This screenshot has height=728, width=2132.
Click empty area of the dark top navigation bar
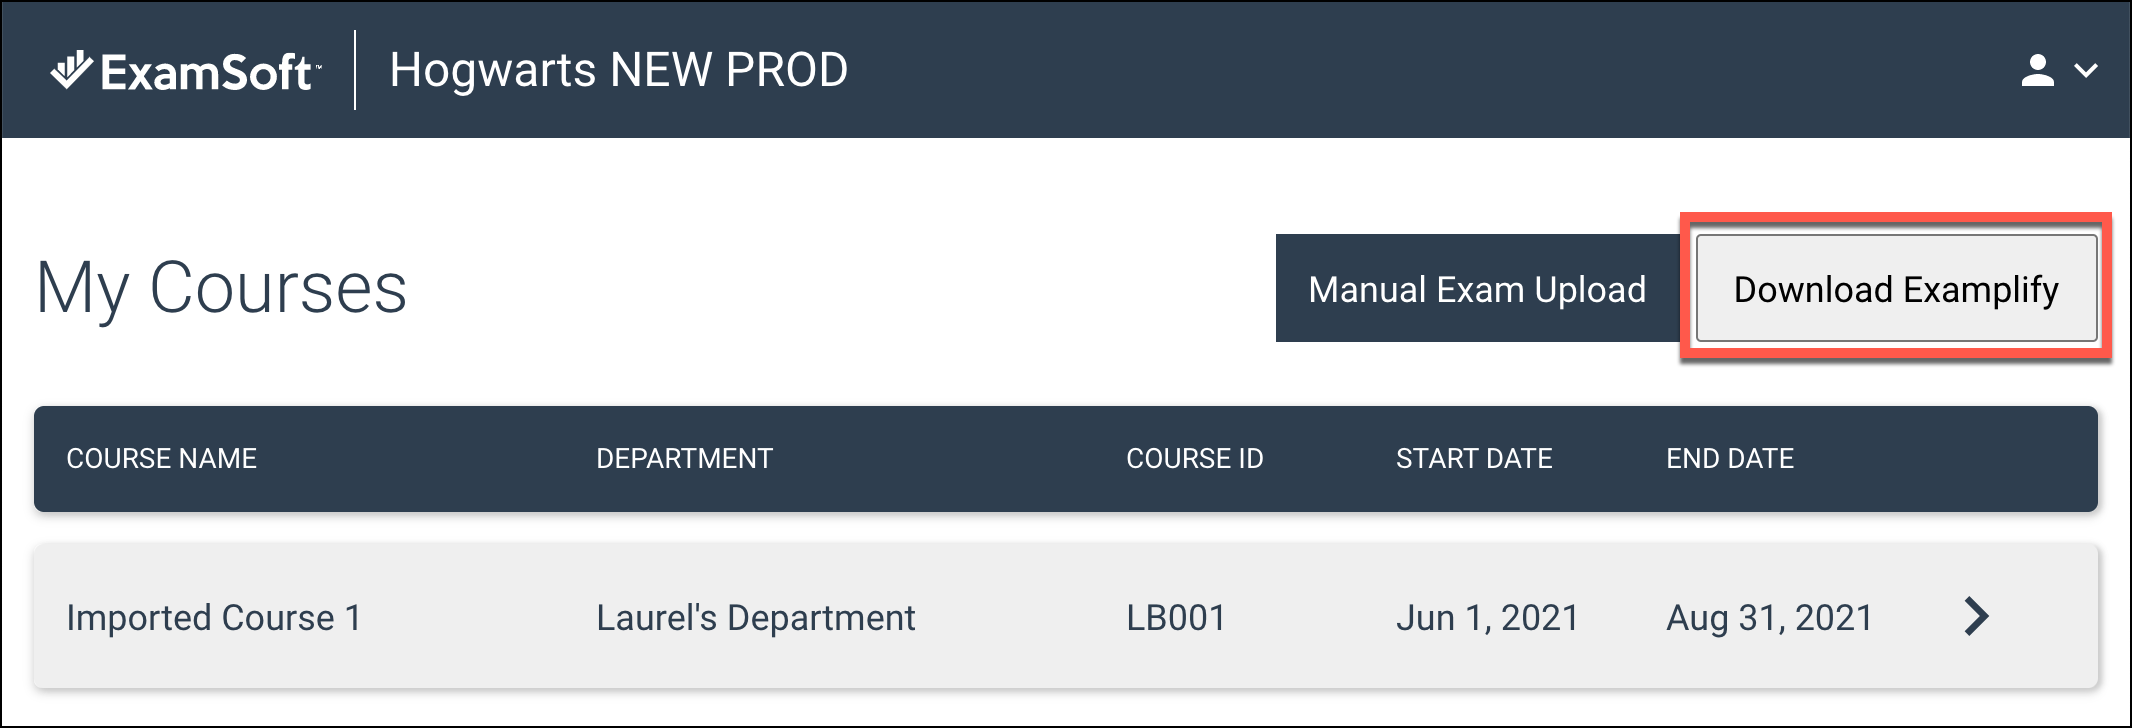[x=1400, y=70]
